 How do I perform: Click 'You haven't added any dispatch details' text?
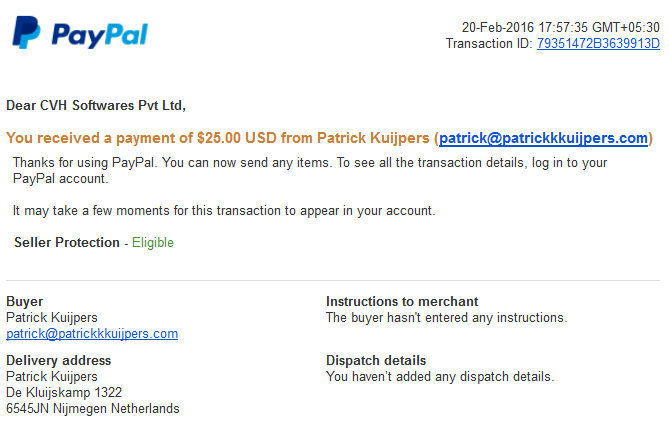pos(440,377)
